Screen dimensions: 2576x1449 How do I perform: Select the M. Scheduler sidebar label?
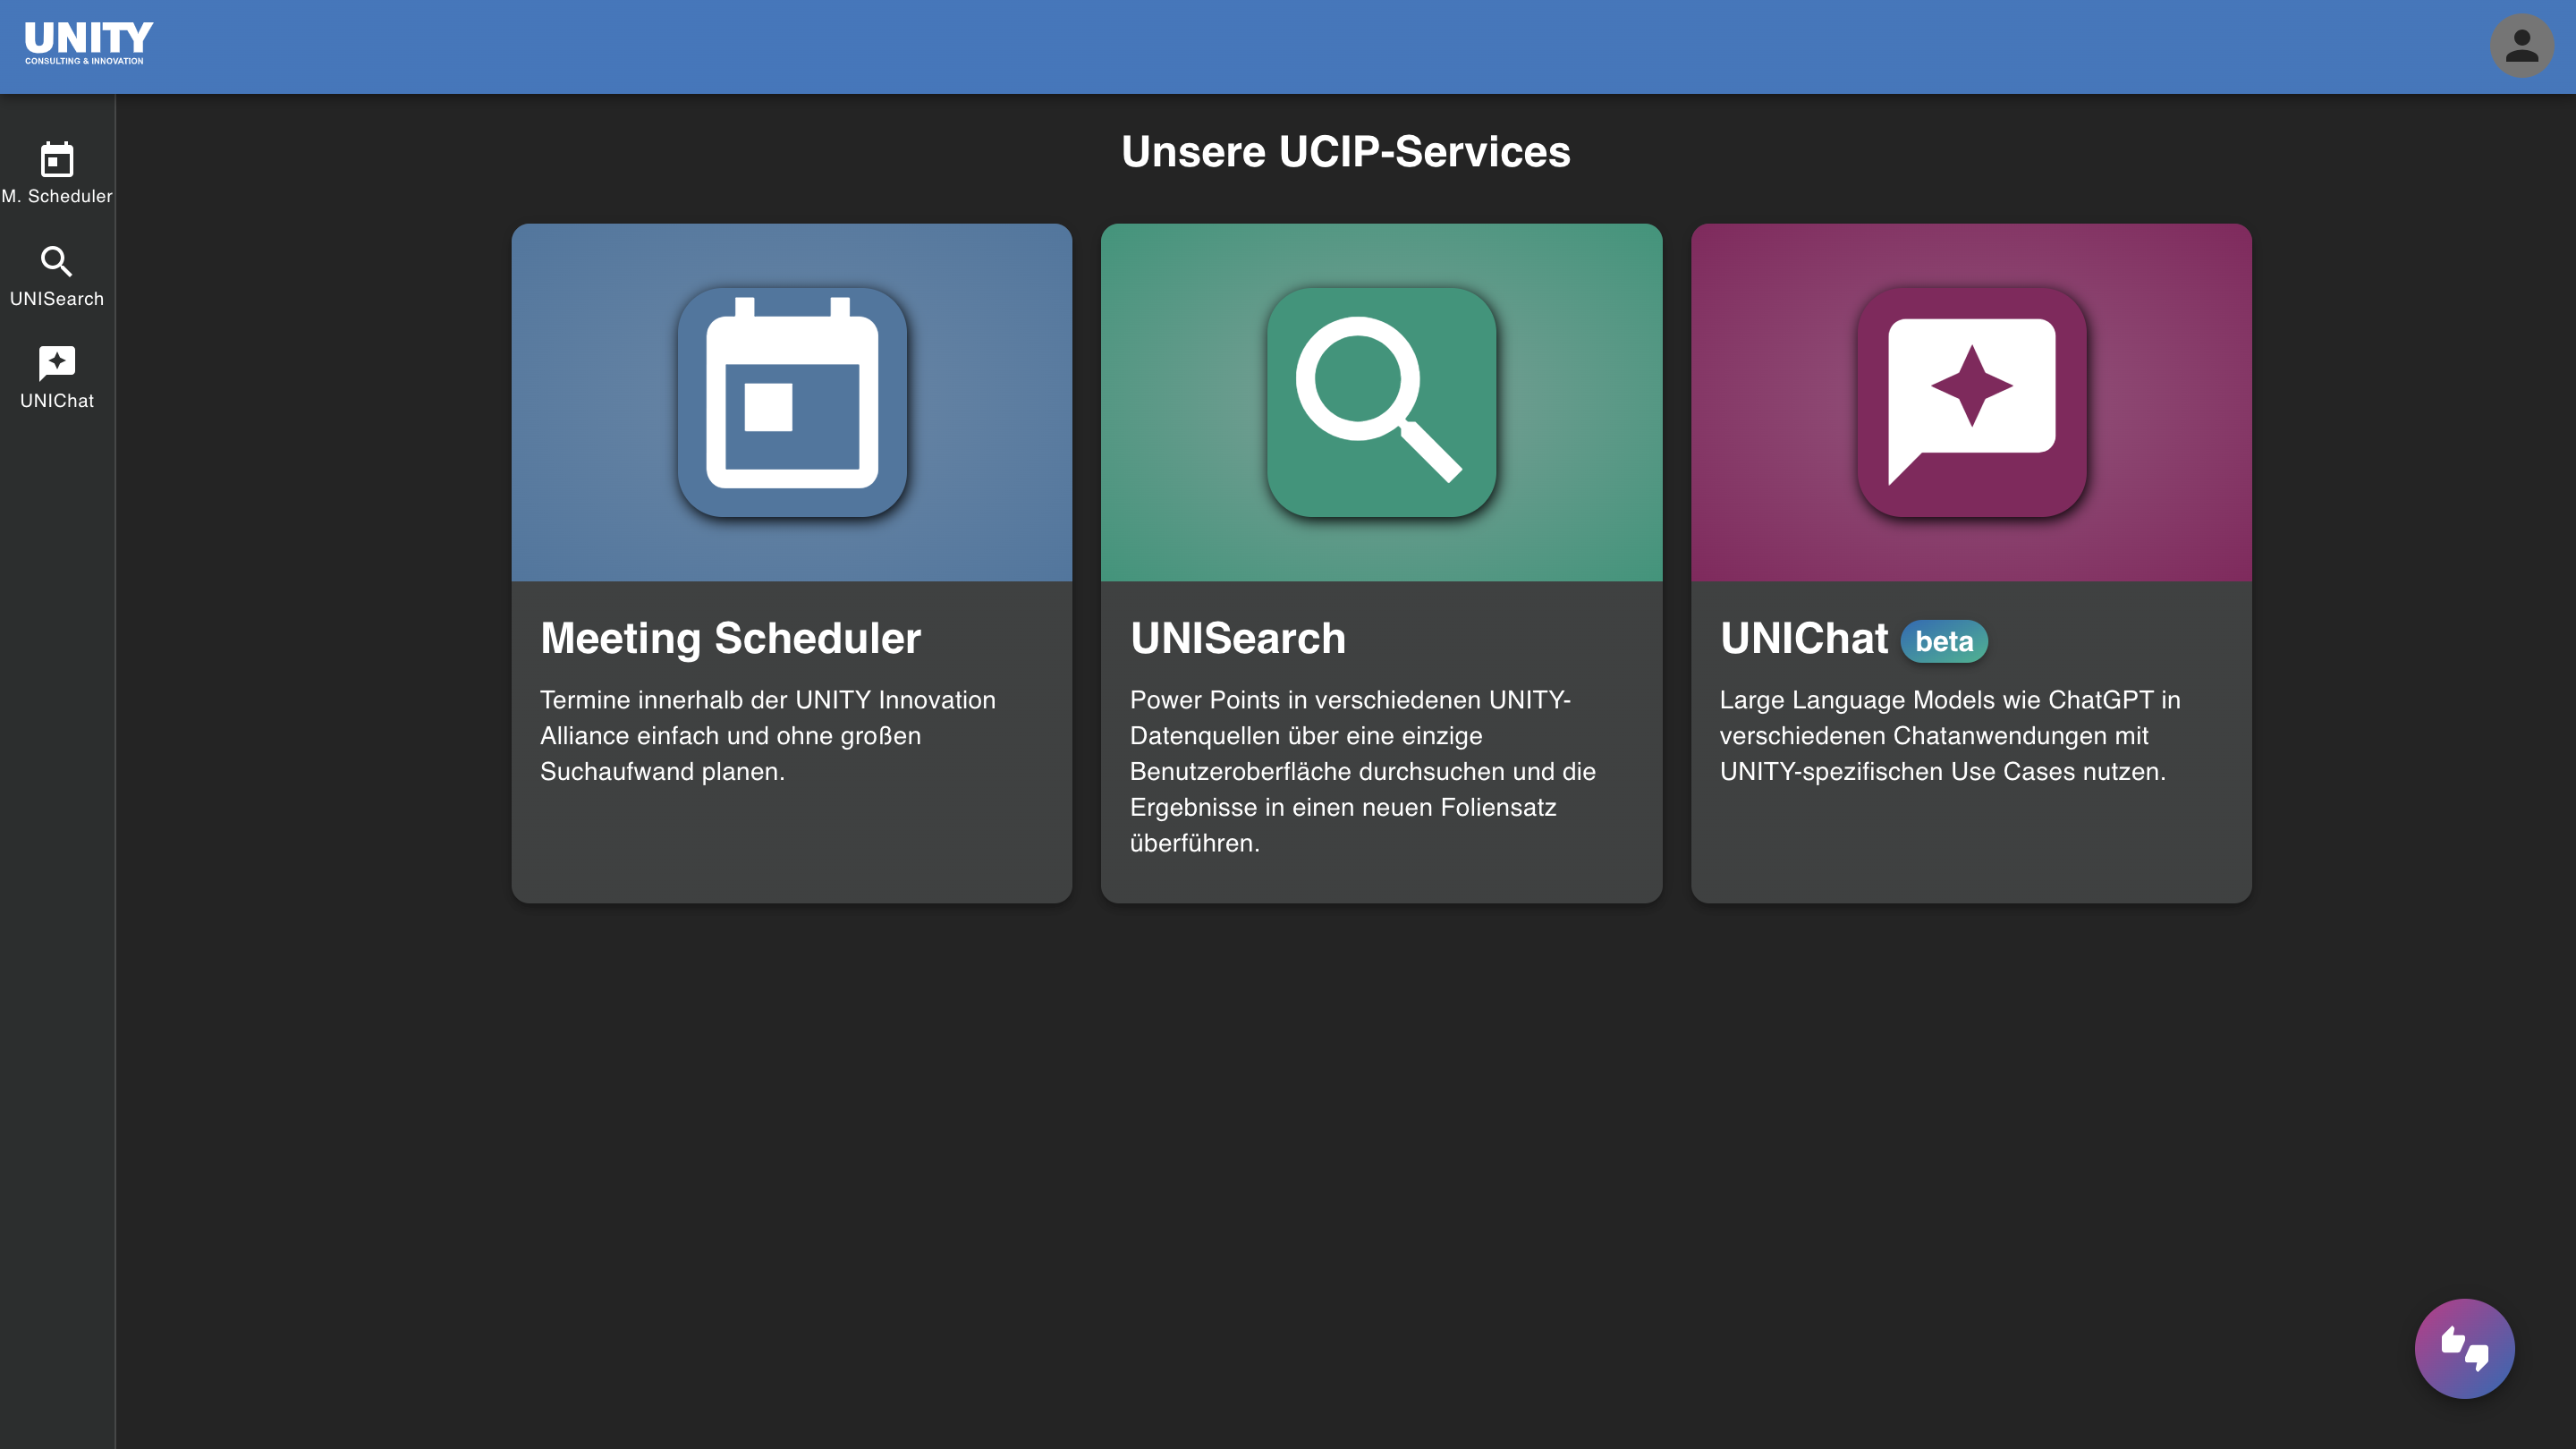(57, 196)
